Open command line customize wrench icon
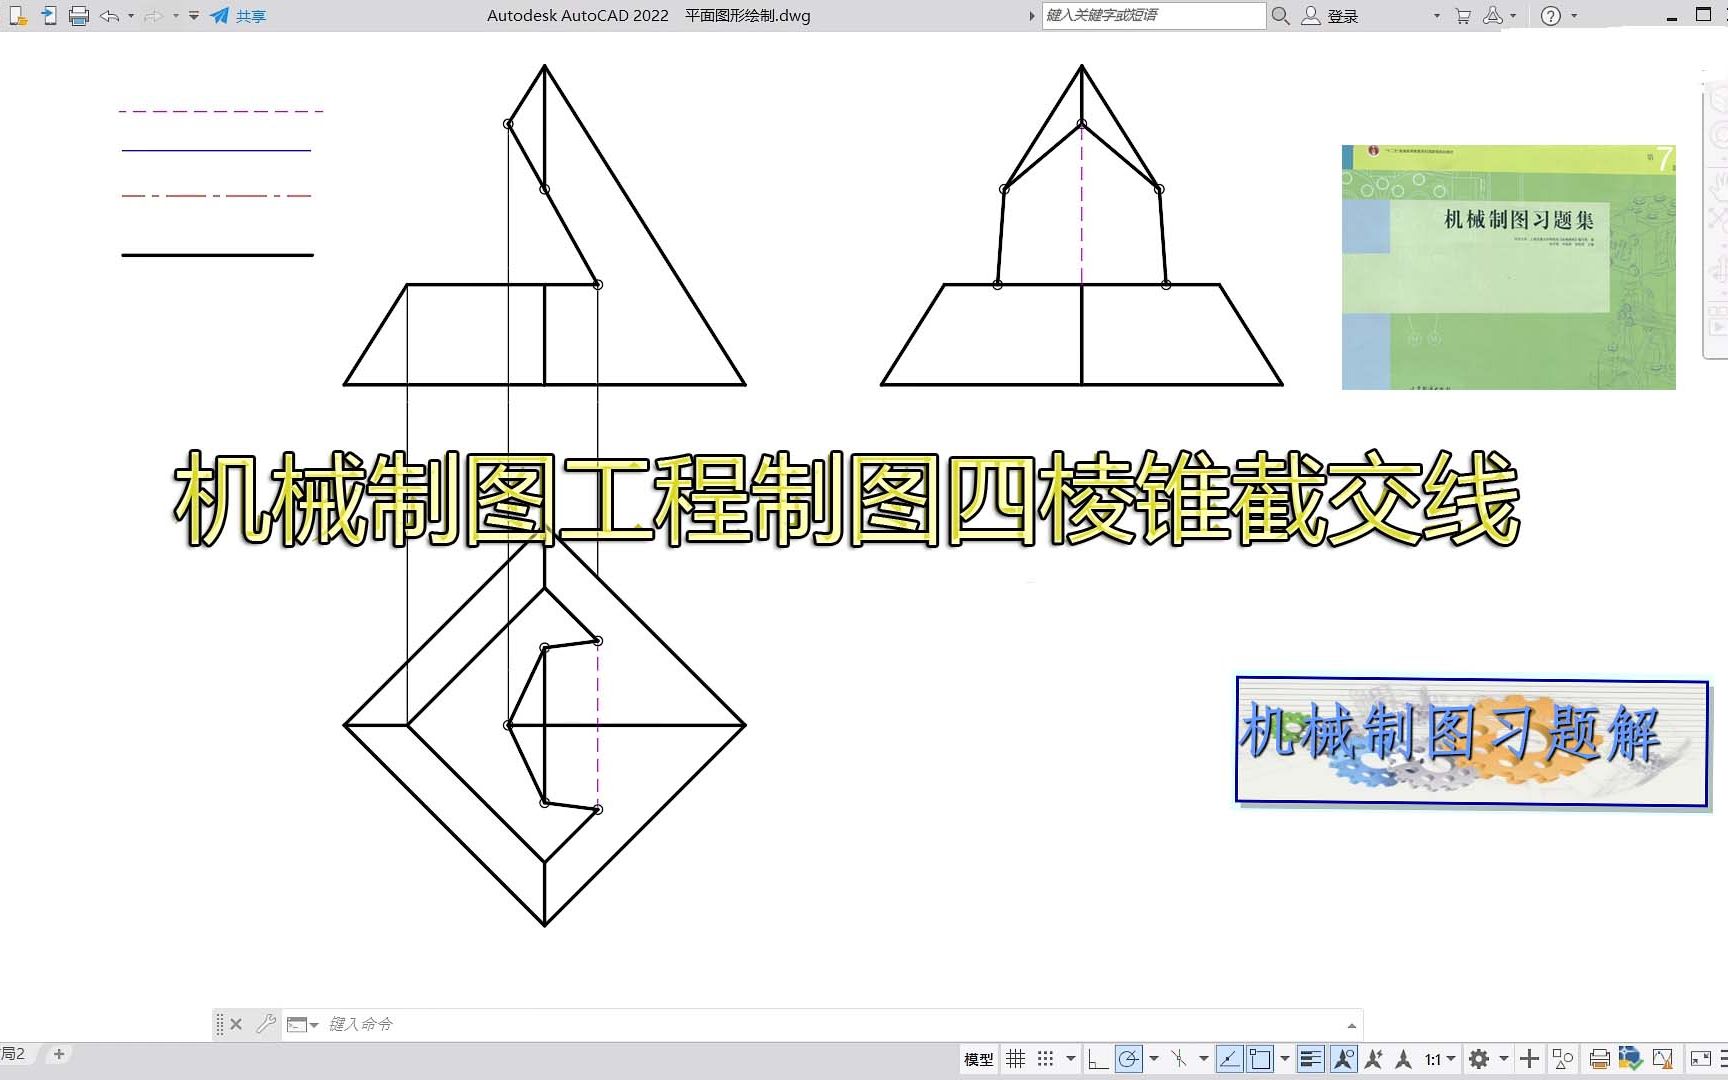The height and width of the screenshot is (1080, 1728). (x=266, y=1024)
